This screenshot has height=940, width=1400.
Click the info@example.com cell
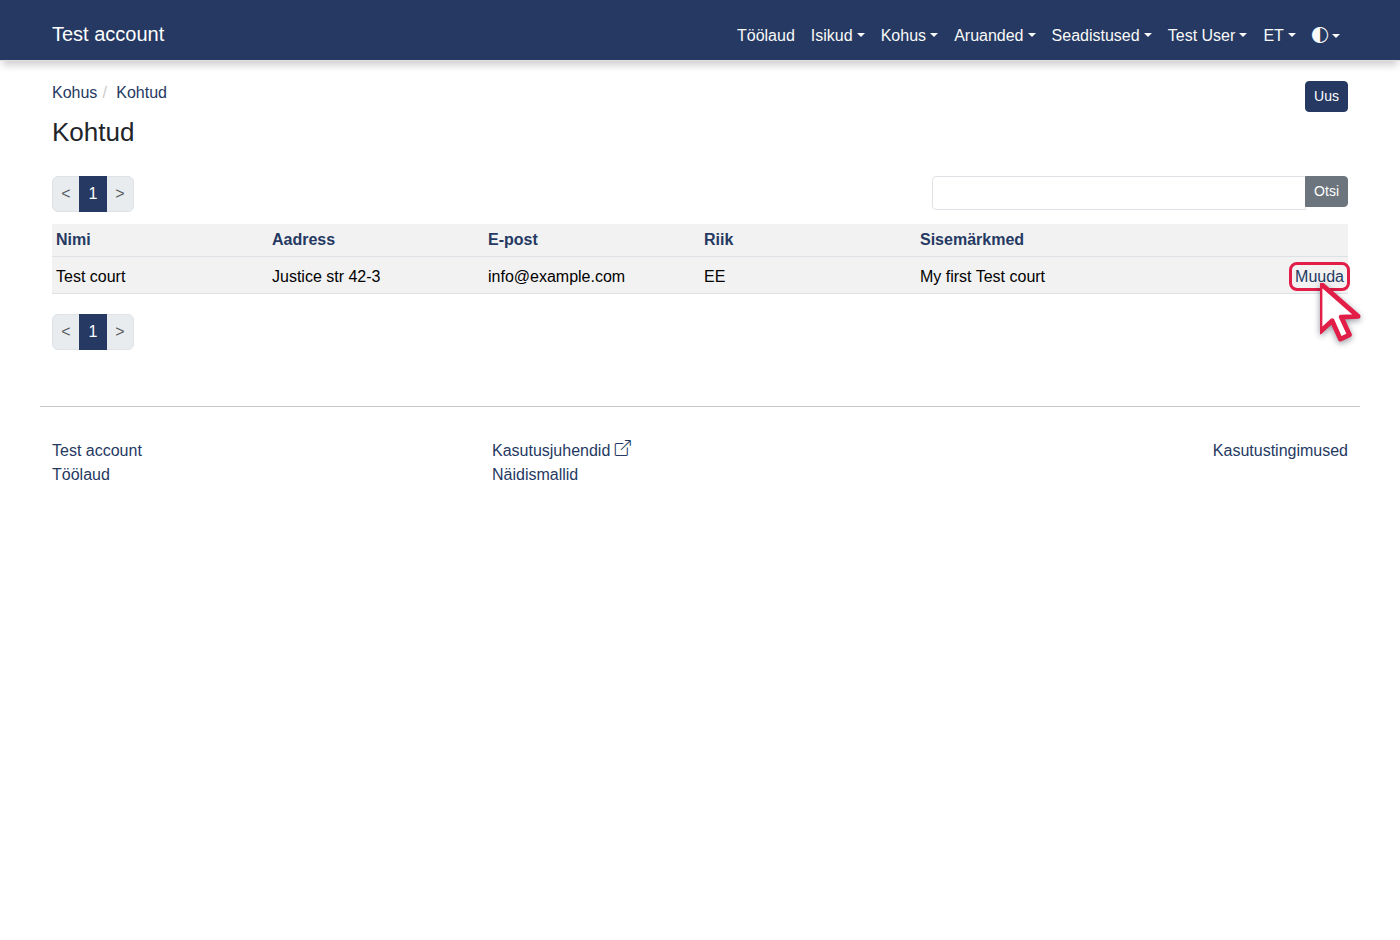click(x=556, y=276)
